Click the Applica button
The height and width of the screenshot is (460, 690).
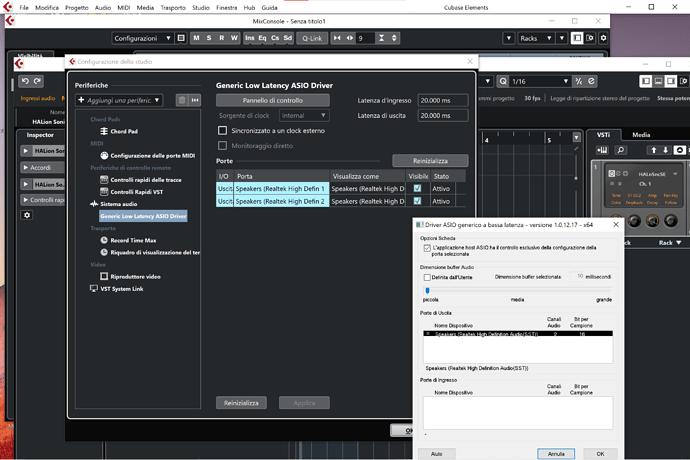(304, 403)
